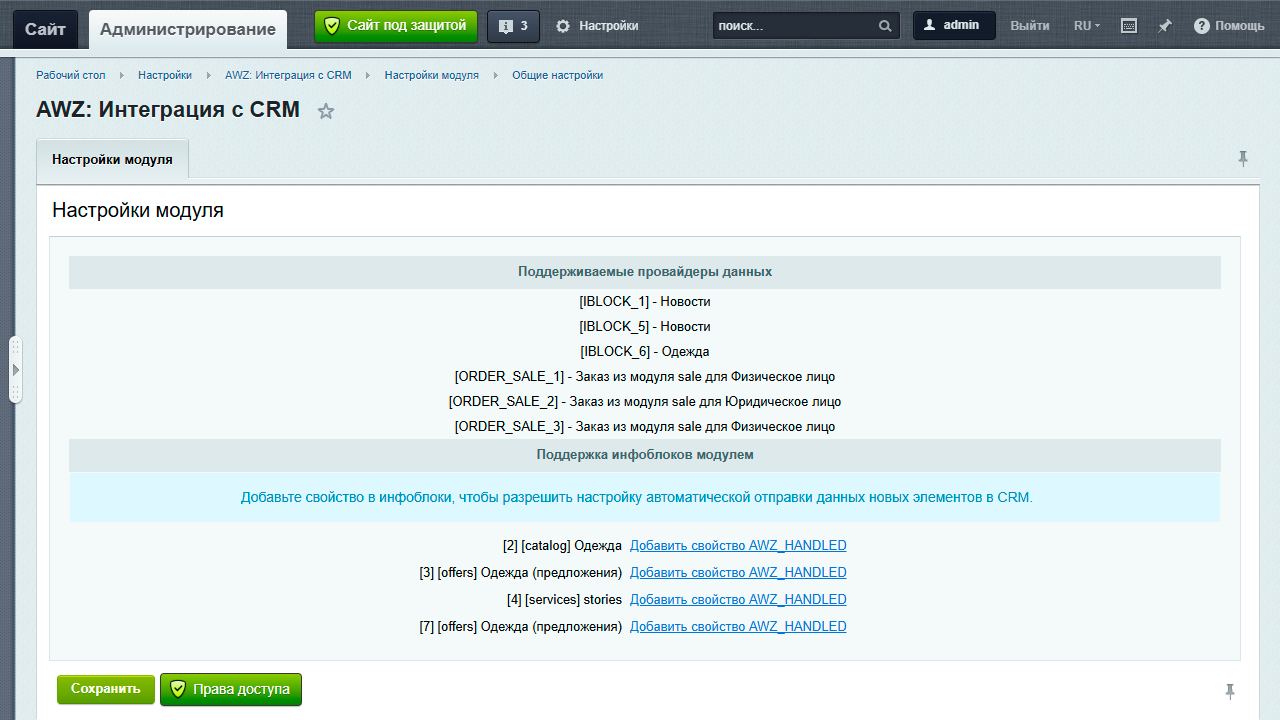Screen dimensions: 1280x720
Task: Open the panel icon next to RU
Action: click(1129, 26)
